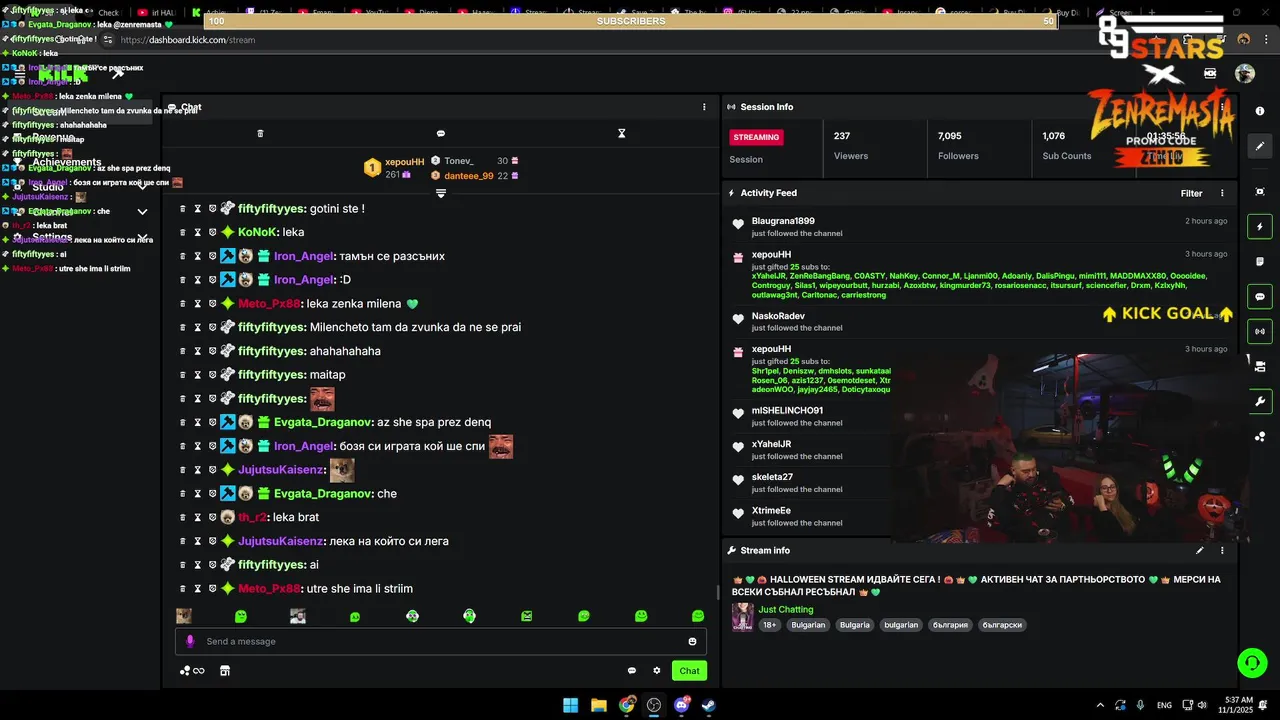Screen dimensions: 1280x720
Task: Ban the user on 'leka zenka milena' row
Action: pyautogui.click(x=213, y=303)
